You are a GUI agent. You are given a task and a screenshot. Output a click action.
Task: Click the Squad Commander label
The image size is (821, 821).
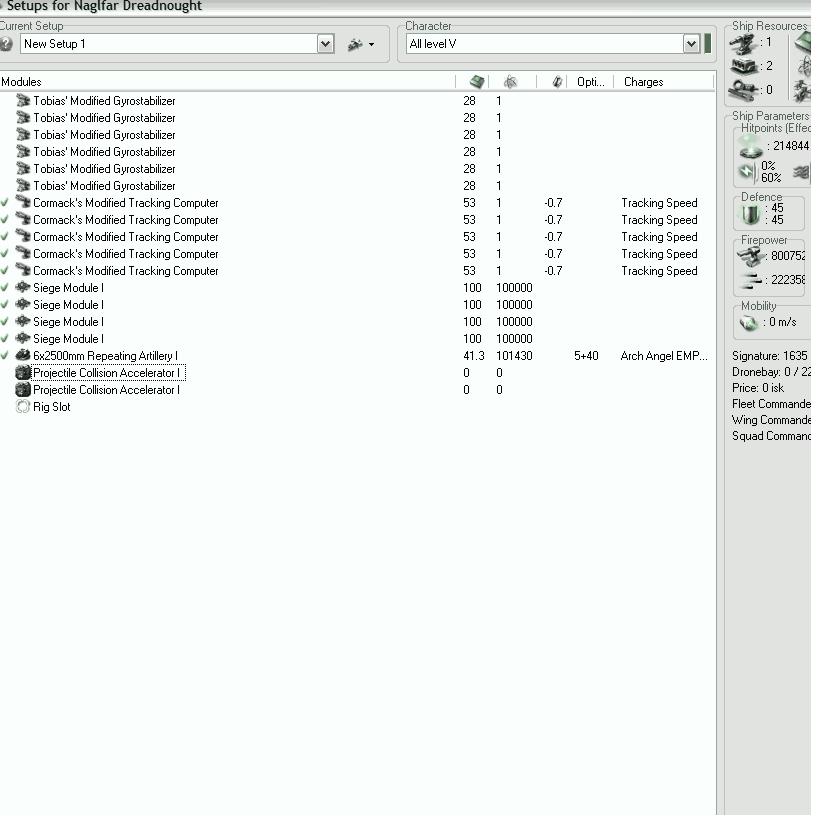771,436
